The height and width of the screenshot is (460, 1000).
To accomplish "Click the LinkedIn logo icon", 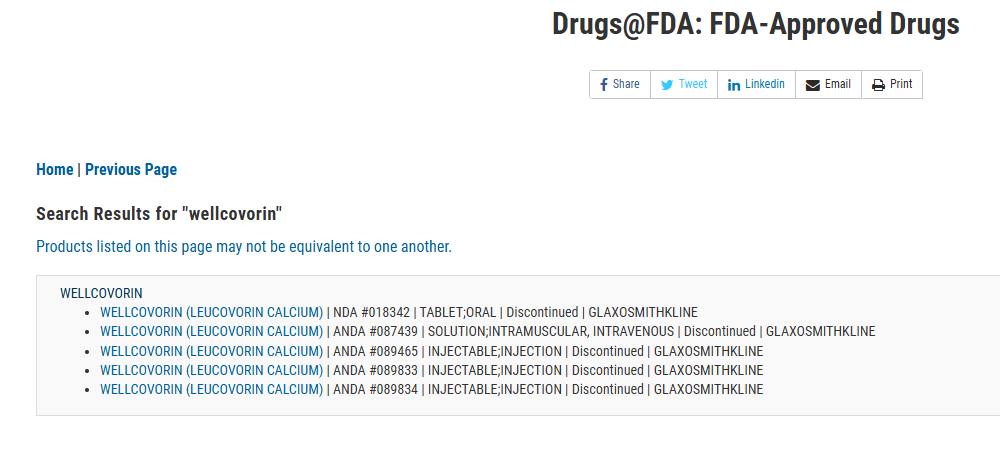I will click(x=734, y=85).
